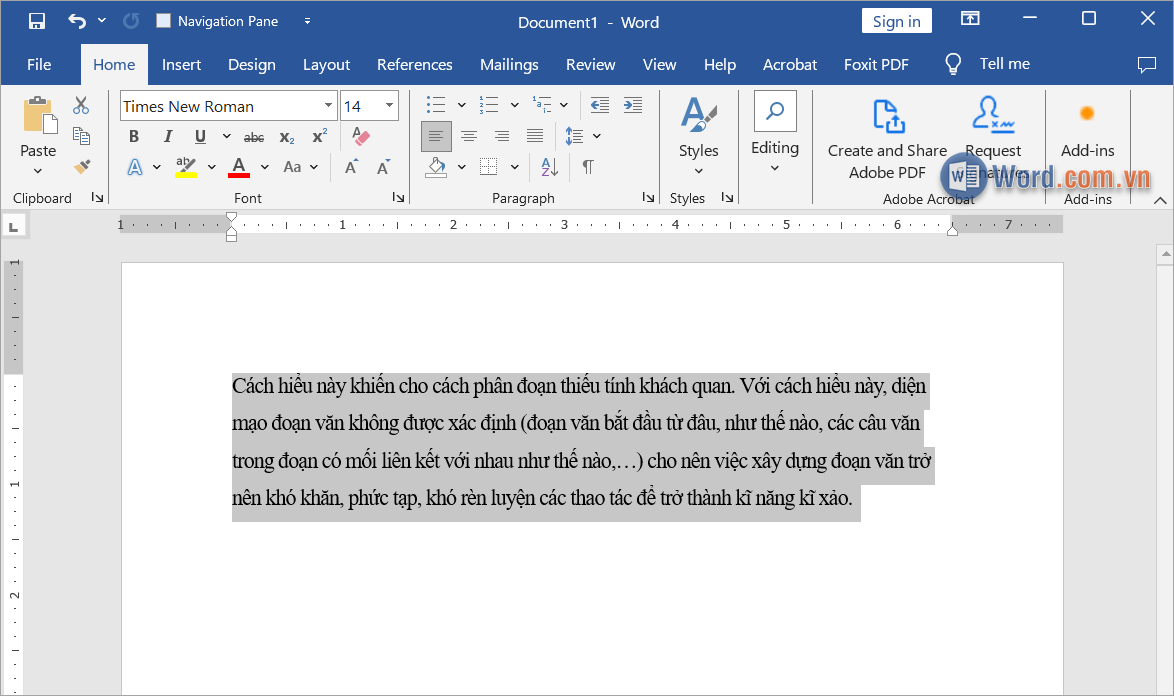This screenshot has width=1174, height=696.
Task: Decrease font size with shrink icon
Action: pyautogui.click(x=383, y=167)
